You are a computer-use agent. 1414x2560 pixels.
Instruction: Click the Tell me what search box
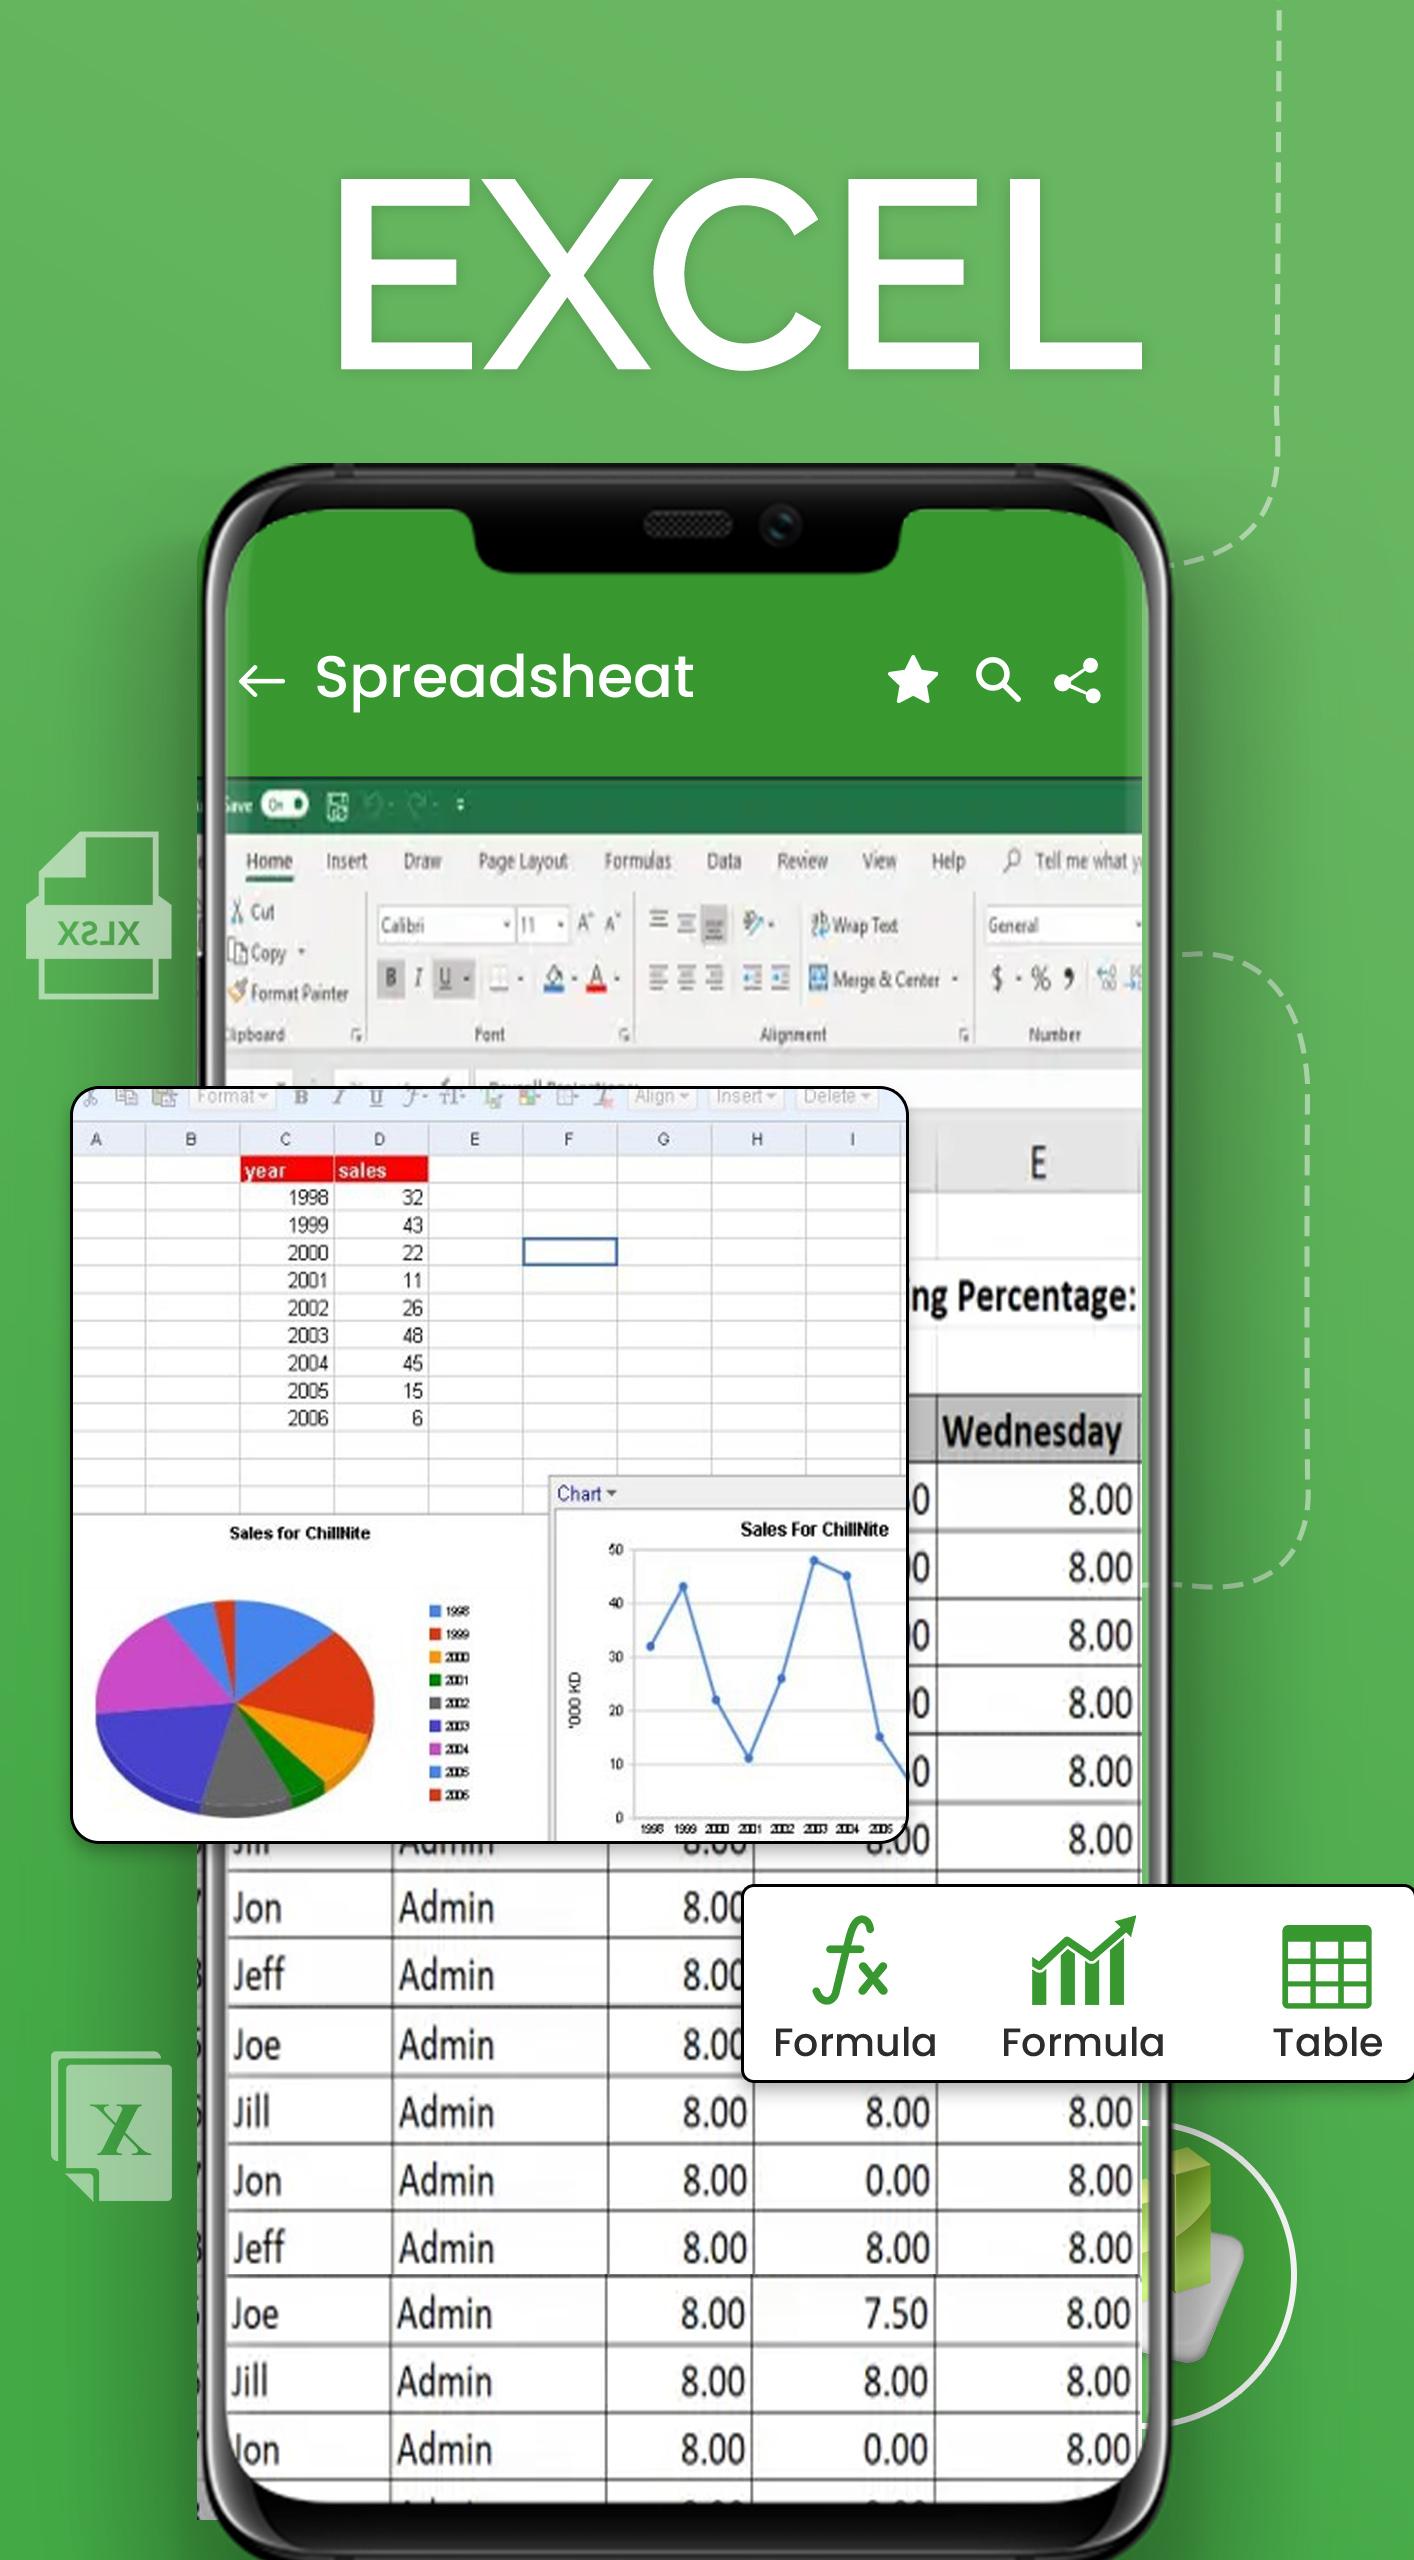point(1072,861)
